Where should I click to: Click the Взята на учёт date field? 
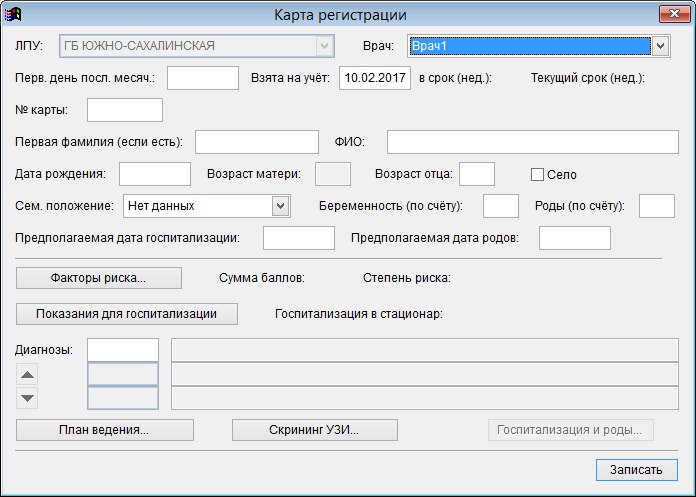point(375,78)
